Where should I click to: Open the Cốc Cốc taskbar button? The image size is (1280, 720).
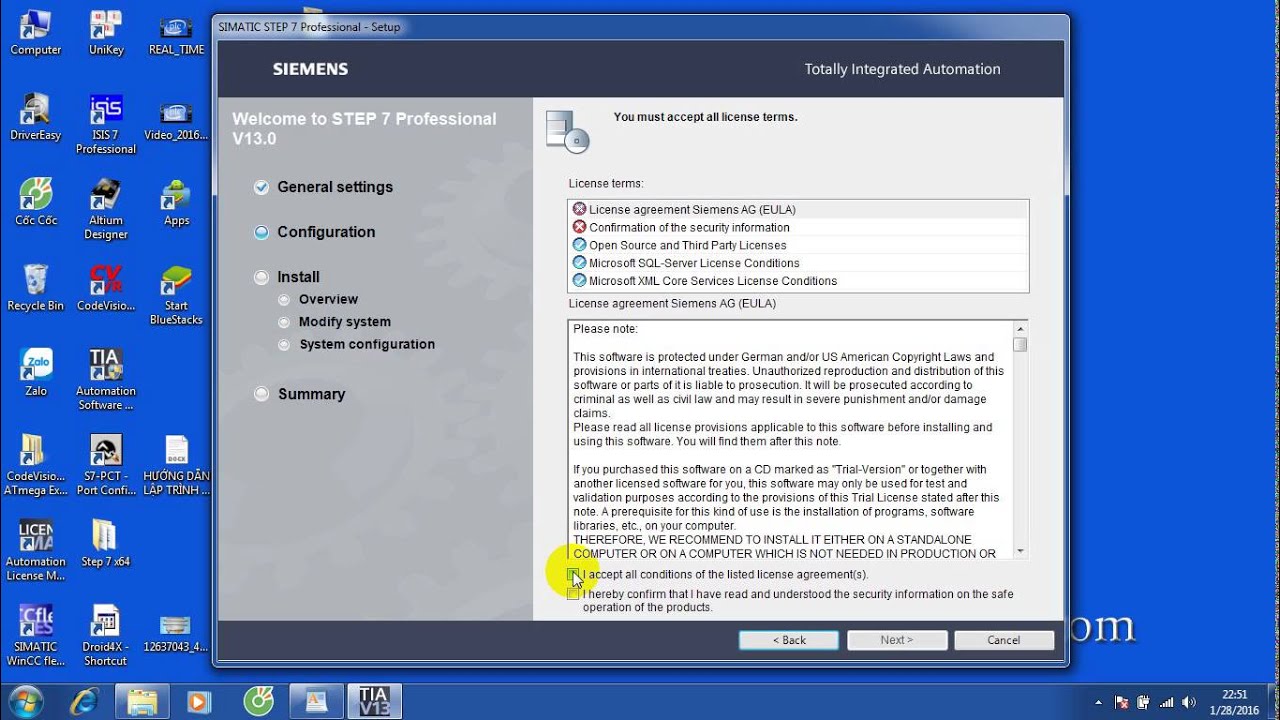pos(259,701)
